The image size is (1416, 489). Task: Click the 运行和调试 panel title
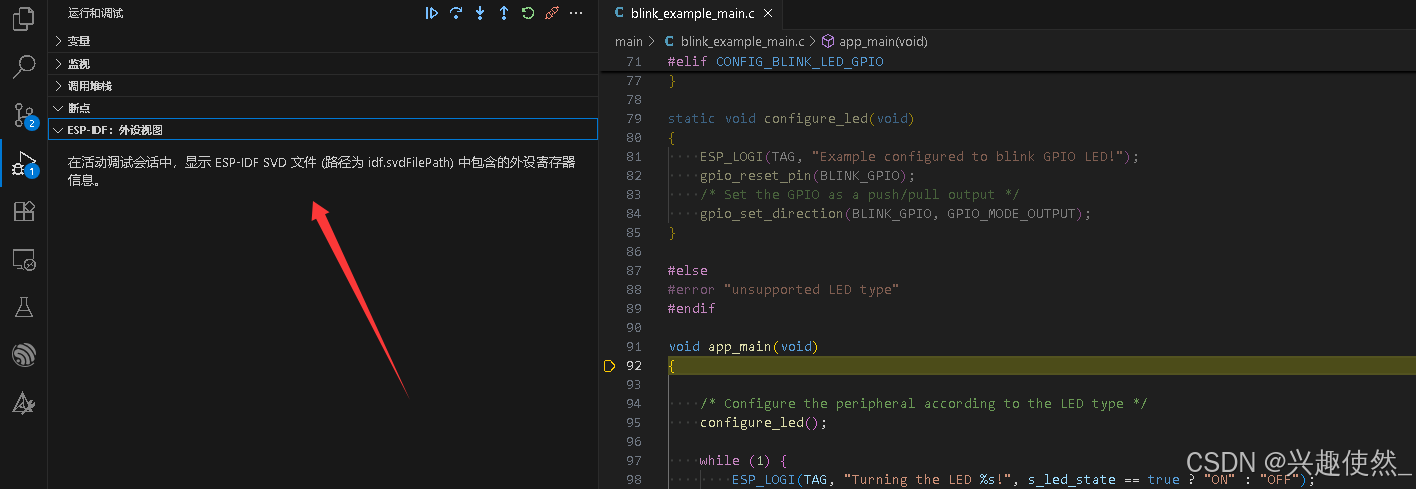pos(96,13)
